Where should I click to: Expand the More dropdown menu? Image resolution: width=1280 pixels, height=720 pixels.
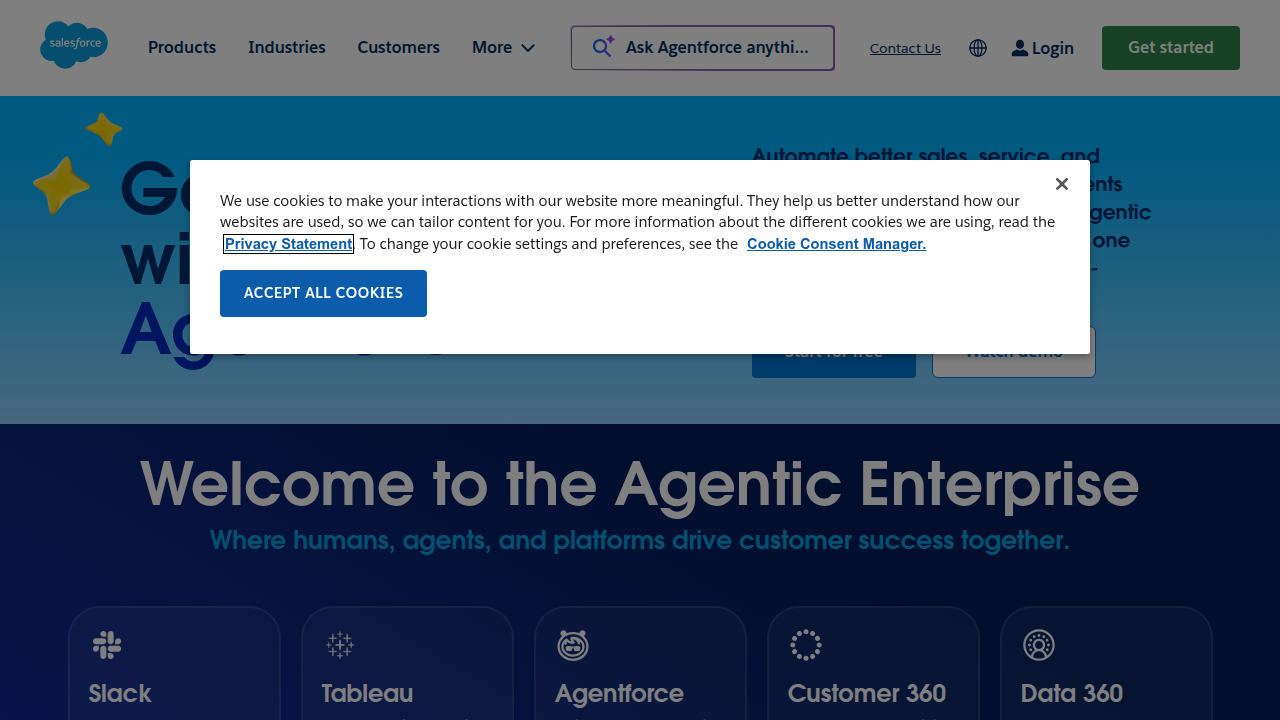point(503,47)
